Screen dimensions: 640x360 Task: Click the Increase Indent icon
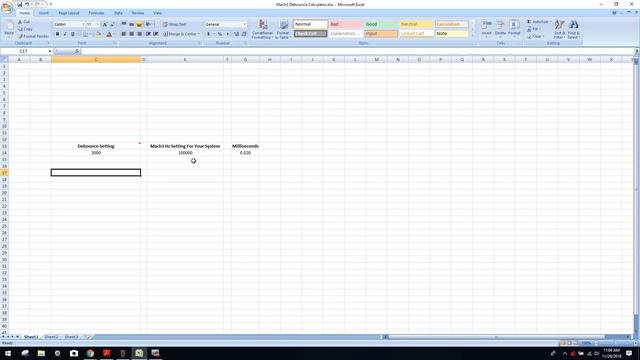point(156,34)
